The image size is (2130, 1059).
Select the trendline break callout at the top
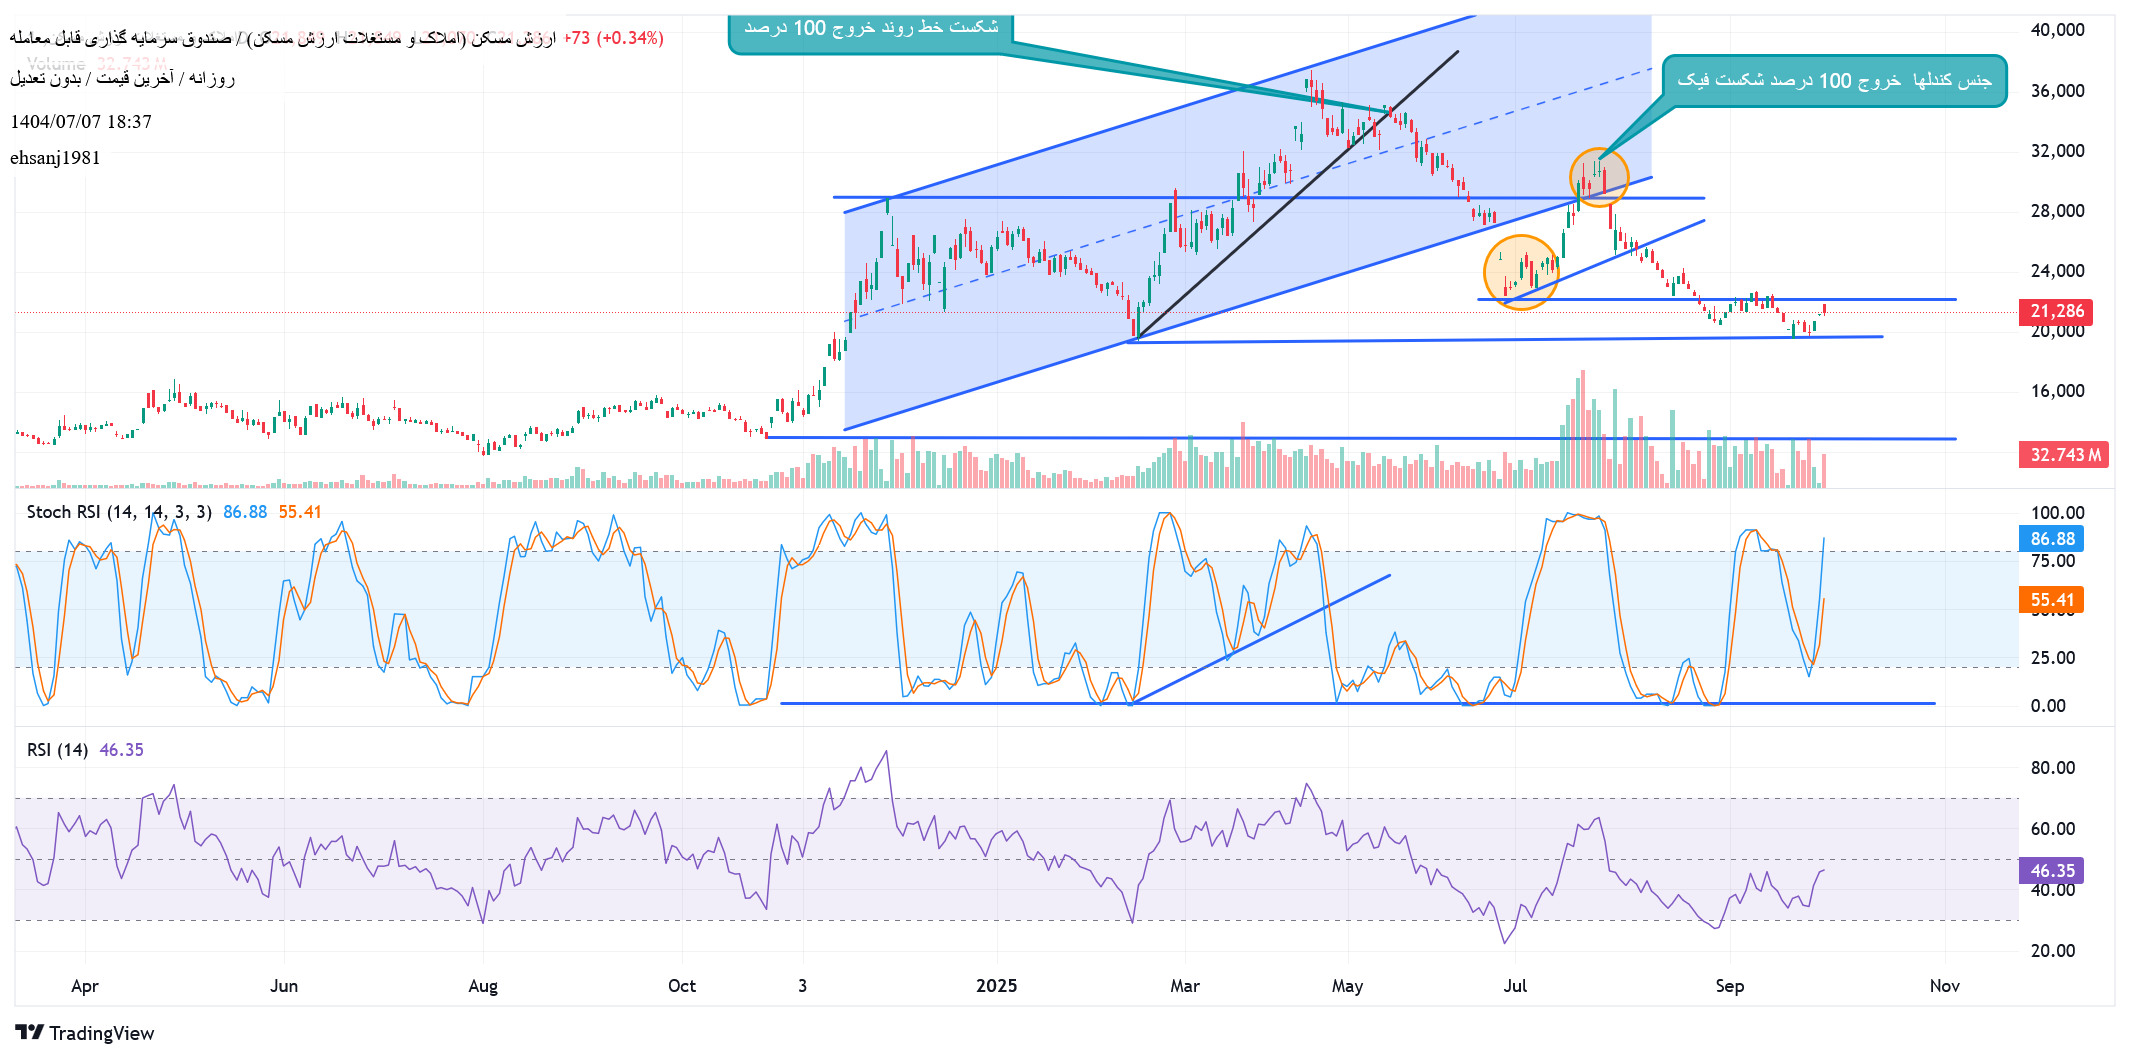(x=870, y=29)
